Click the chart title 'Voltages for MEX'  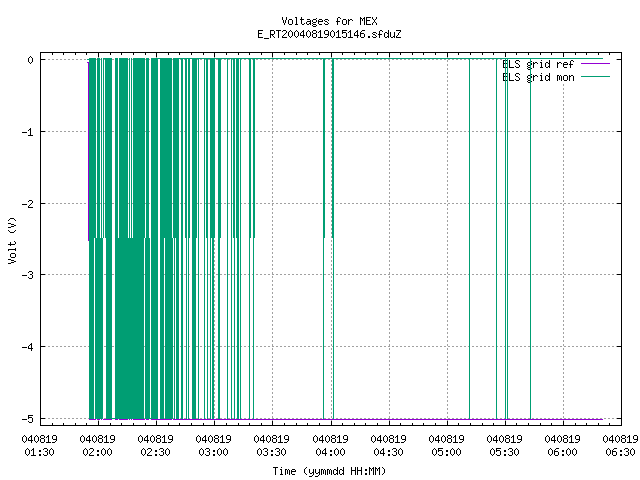pos(329,21)
